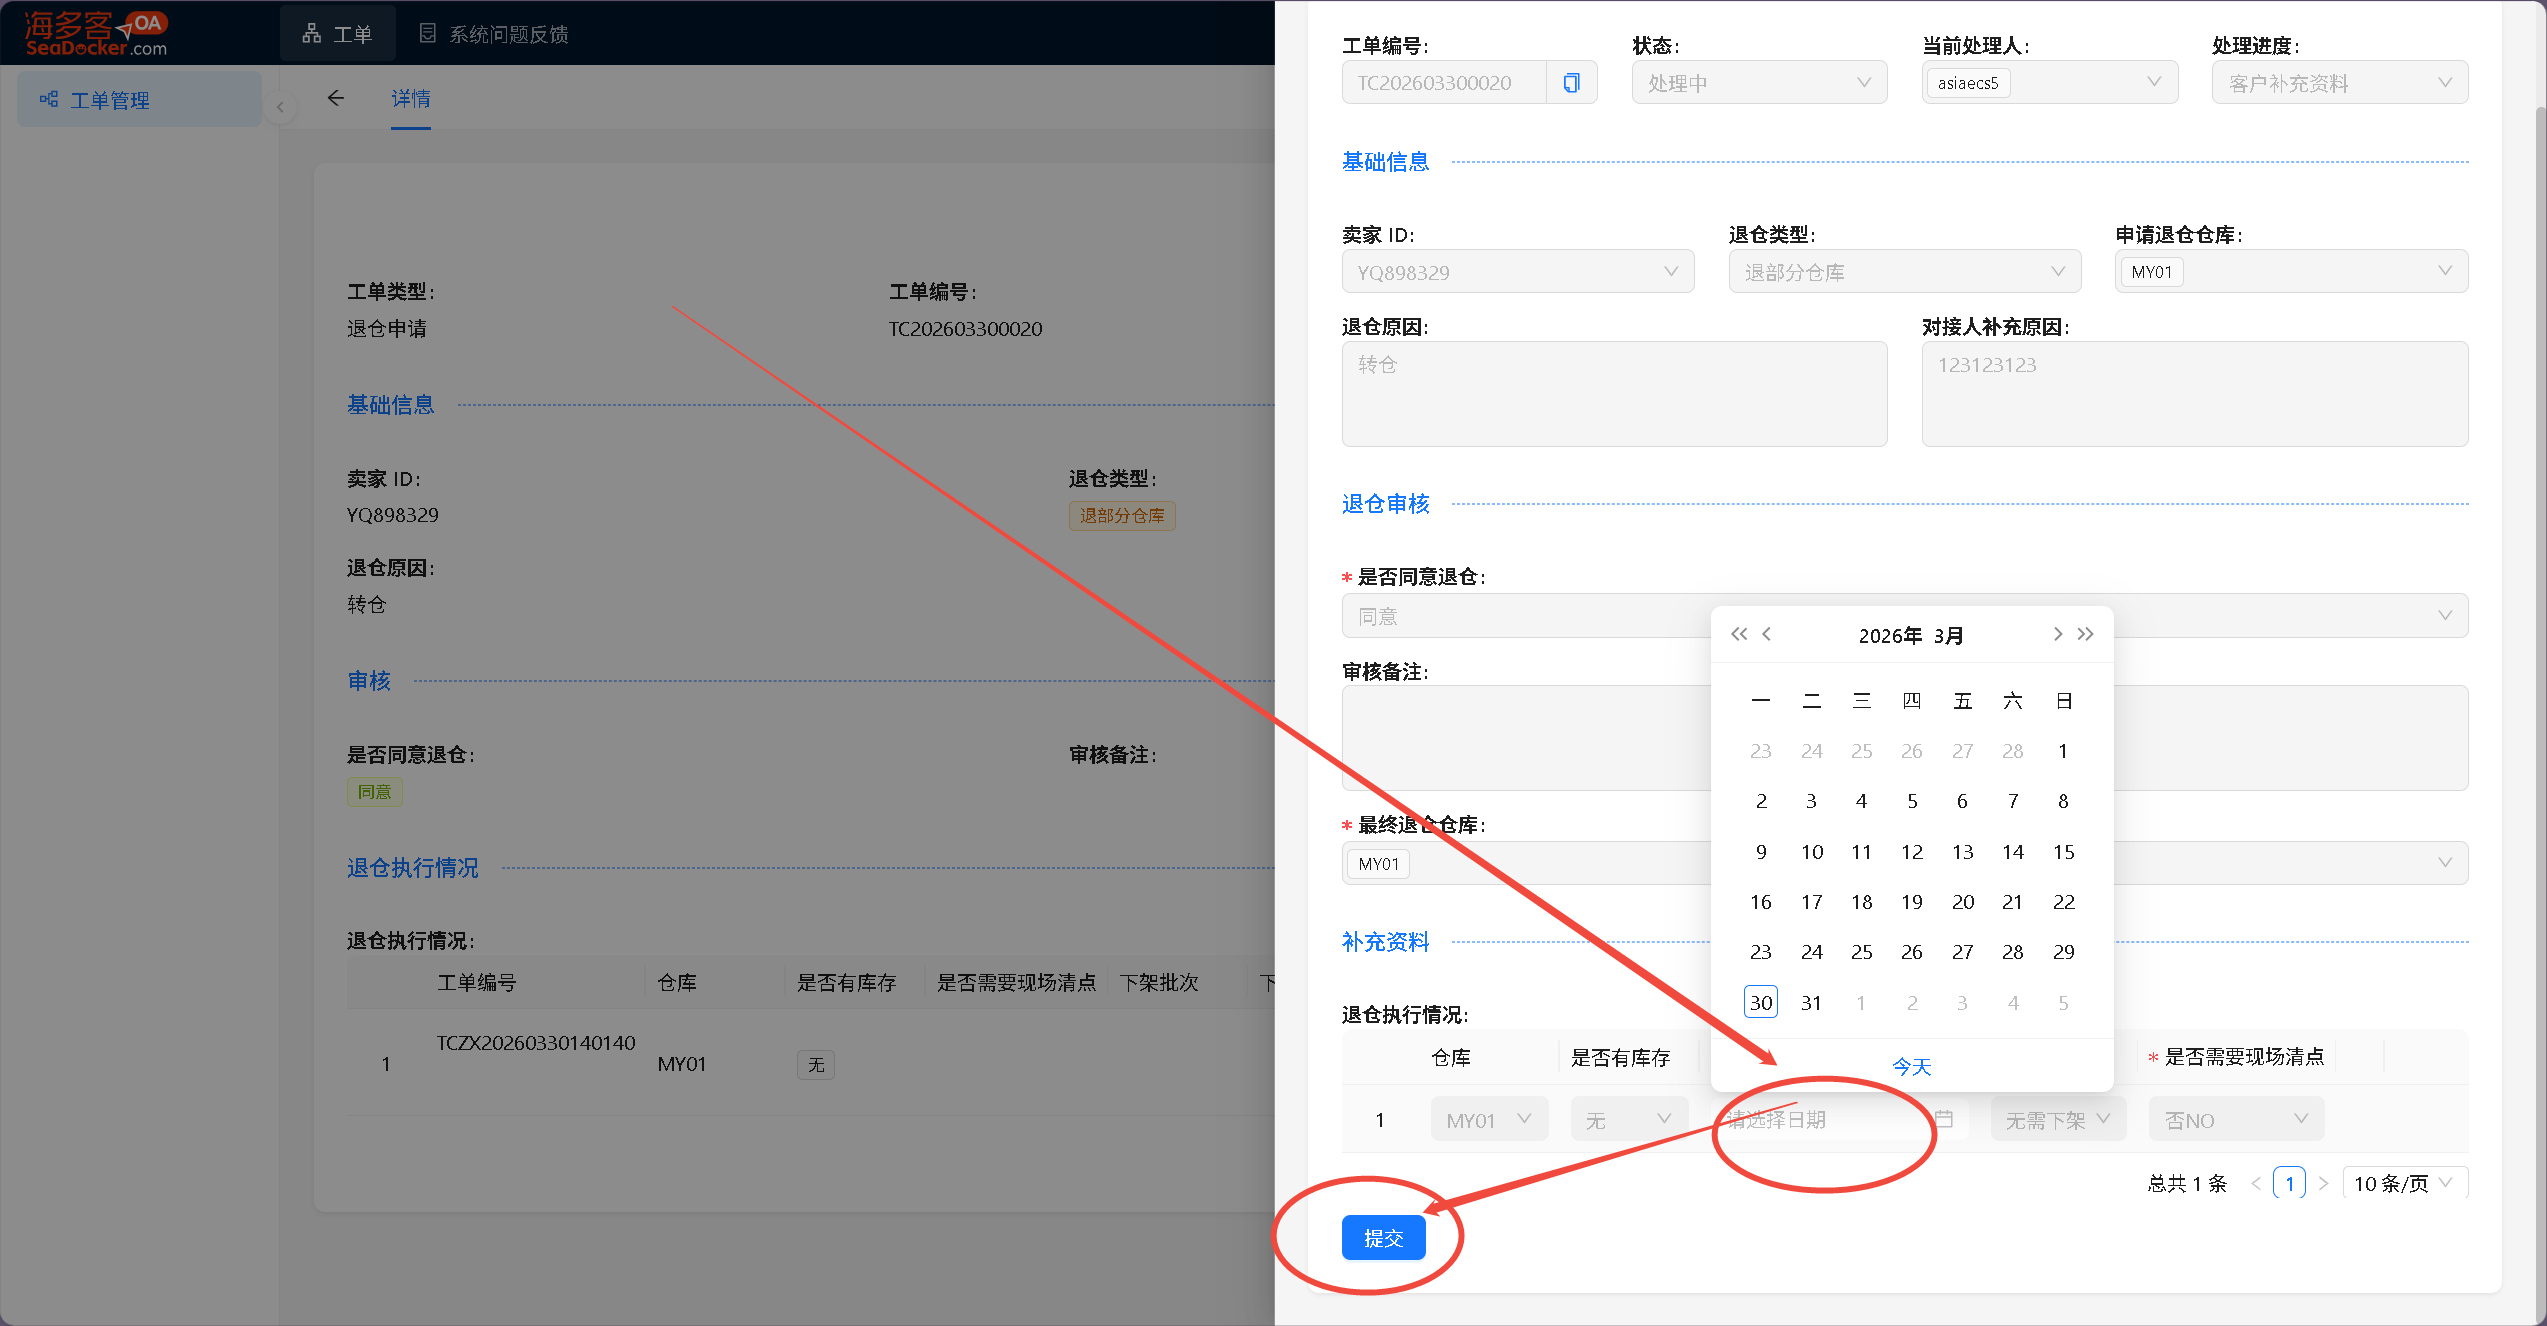Click the 今天 link in calendar
The image size is (2547, 1326).
tap(1911, 1067)
